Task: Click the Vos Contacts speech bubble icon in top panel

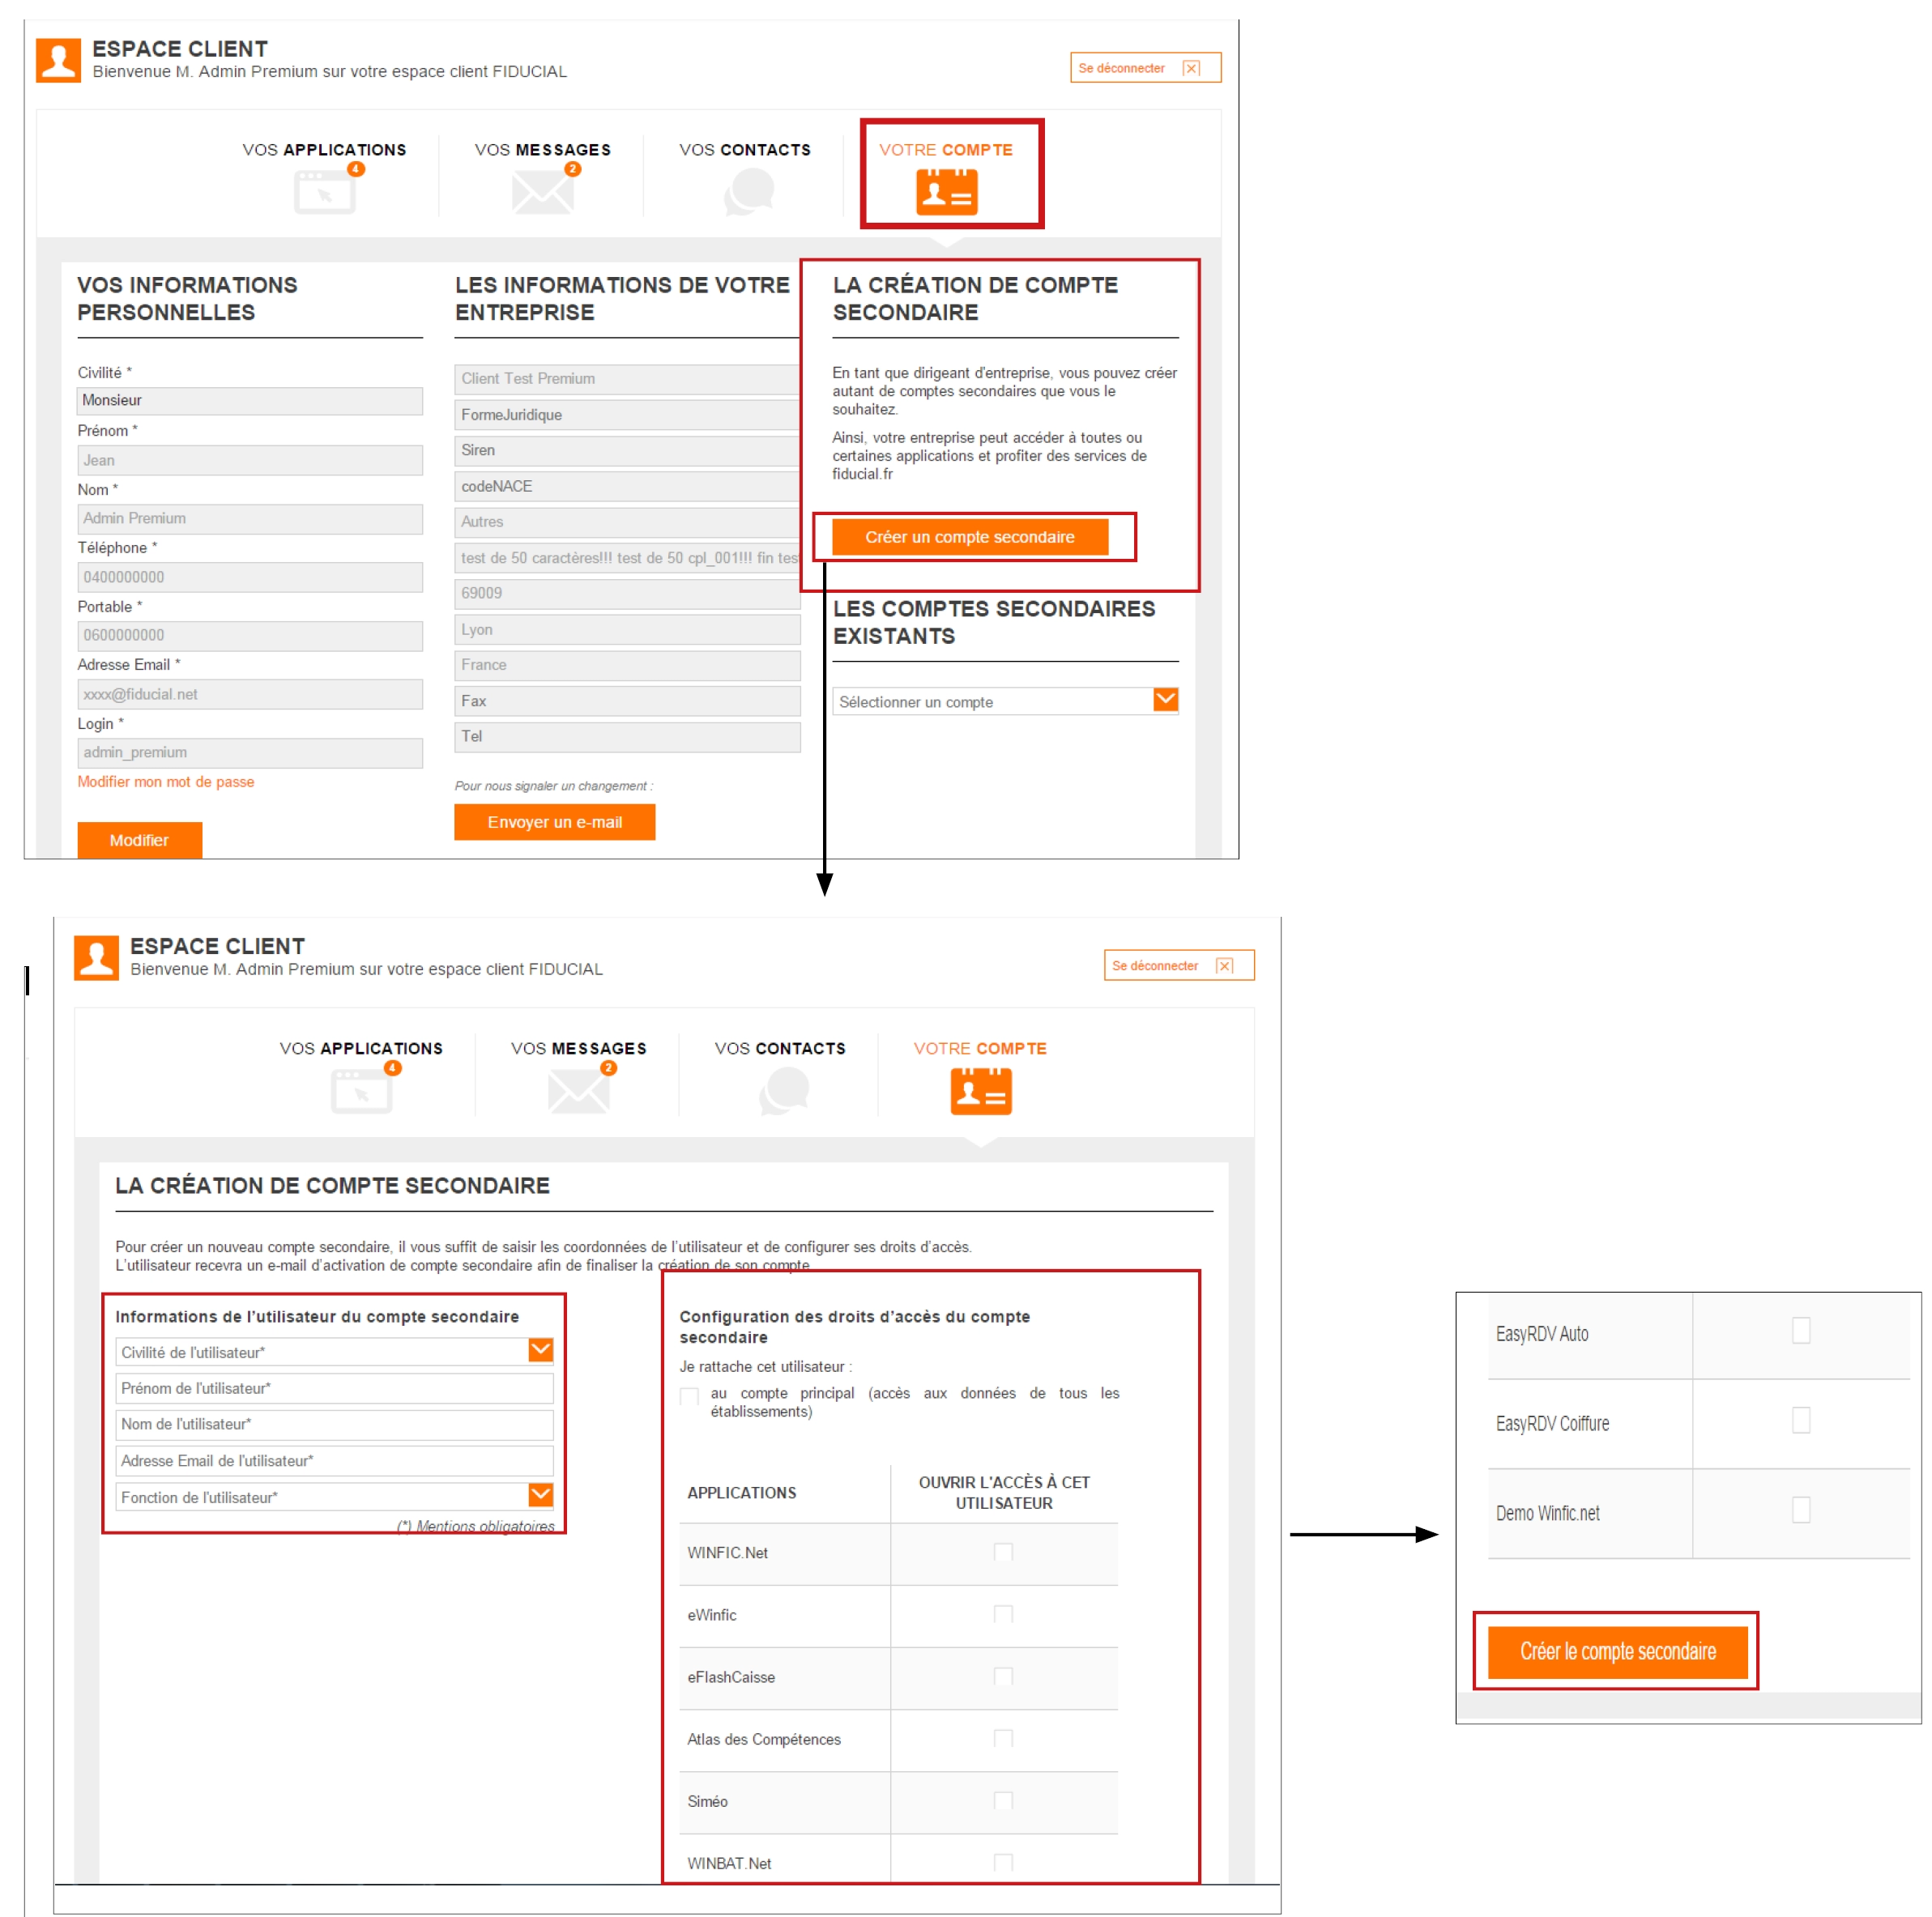Action: [x=749, y=192]
